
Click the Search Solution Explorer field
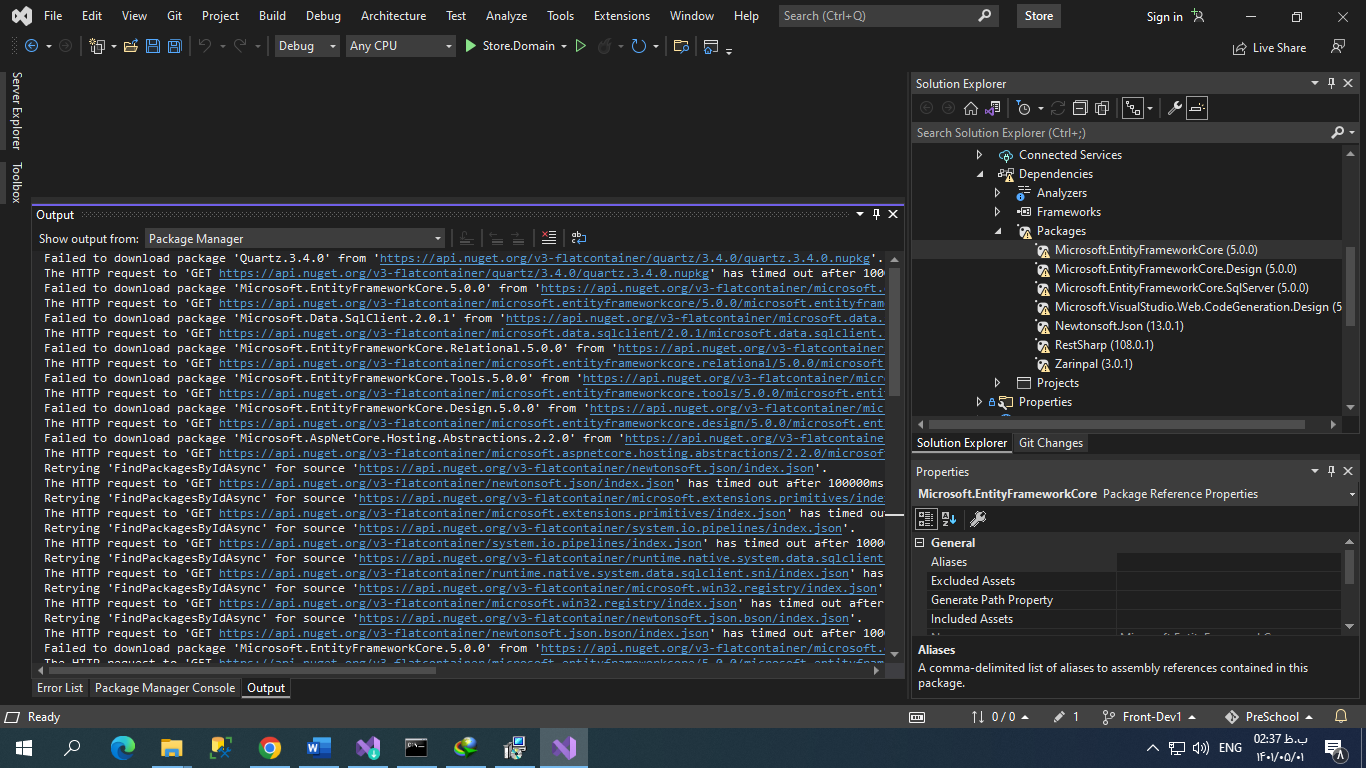1122,132
